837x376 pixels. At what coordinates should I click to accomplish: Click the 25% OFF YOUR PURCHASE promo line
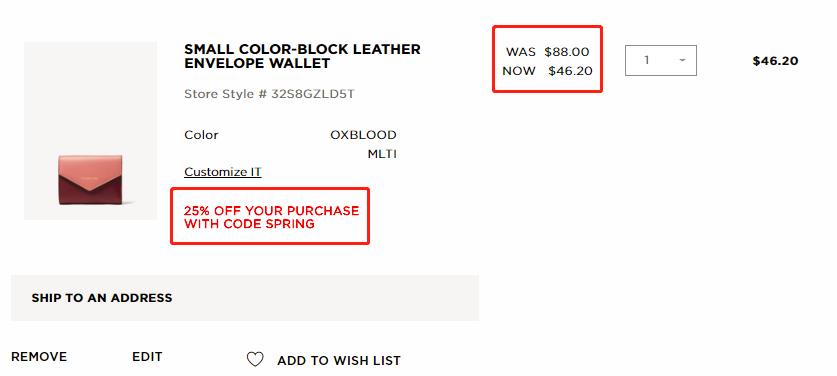click(x=272, y=210)
